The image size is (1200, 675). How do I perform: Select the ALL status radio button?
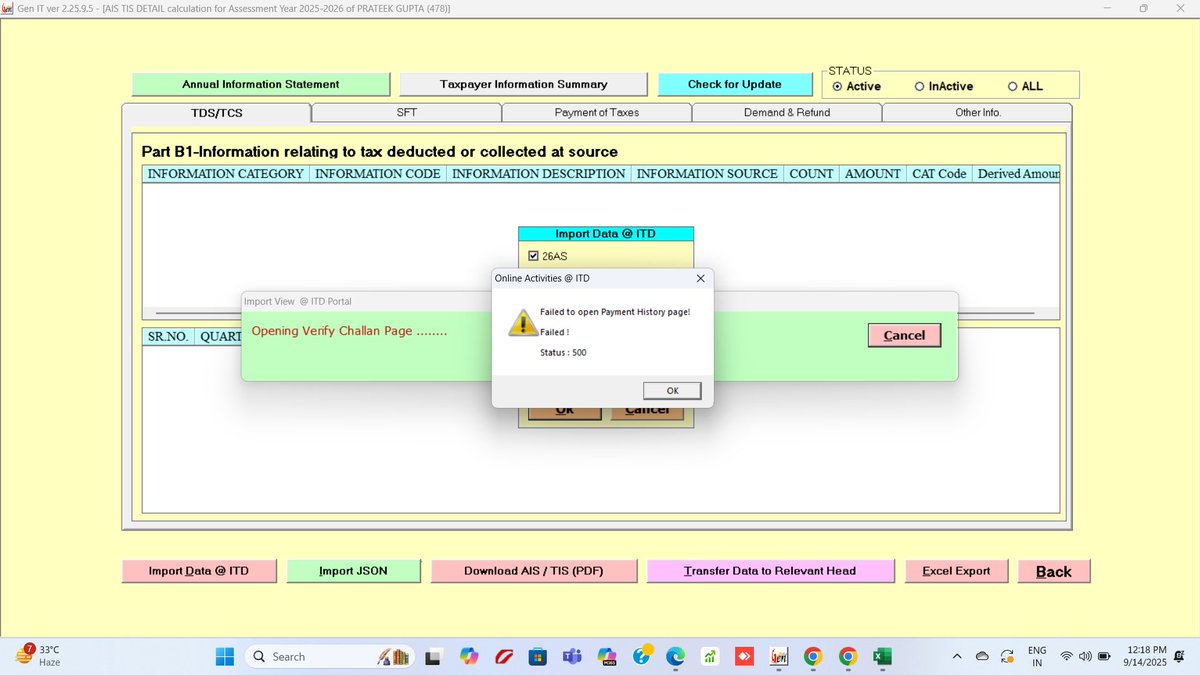pos(1013,87)
